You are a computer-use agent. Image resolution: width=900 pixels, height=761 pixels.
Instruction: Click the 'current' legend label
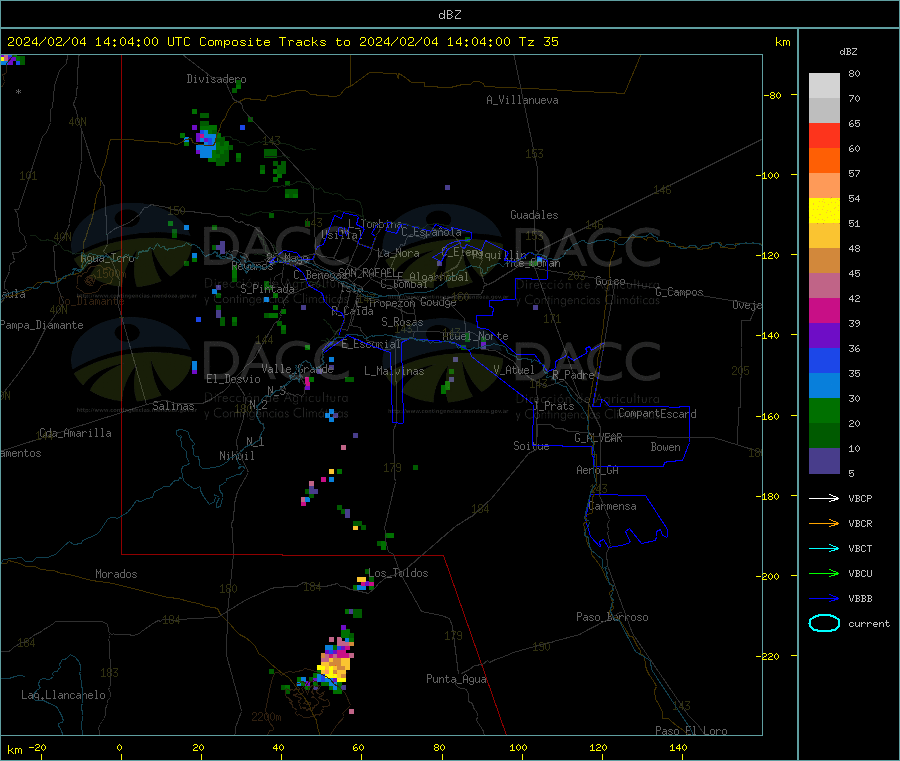869,623
